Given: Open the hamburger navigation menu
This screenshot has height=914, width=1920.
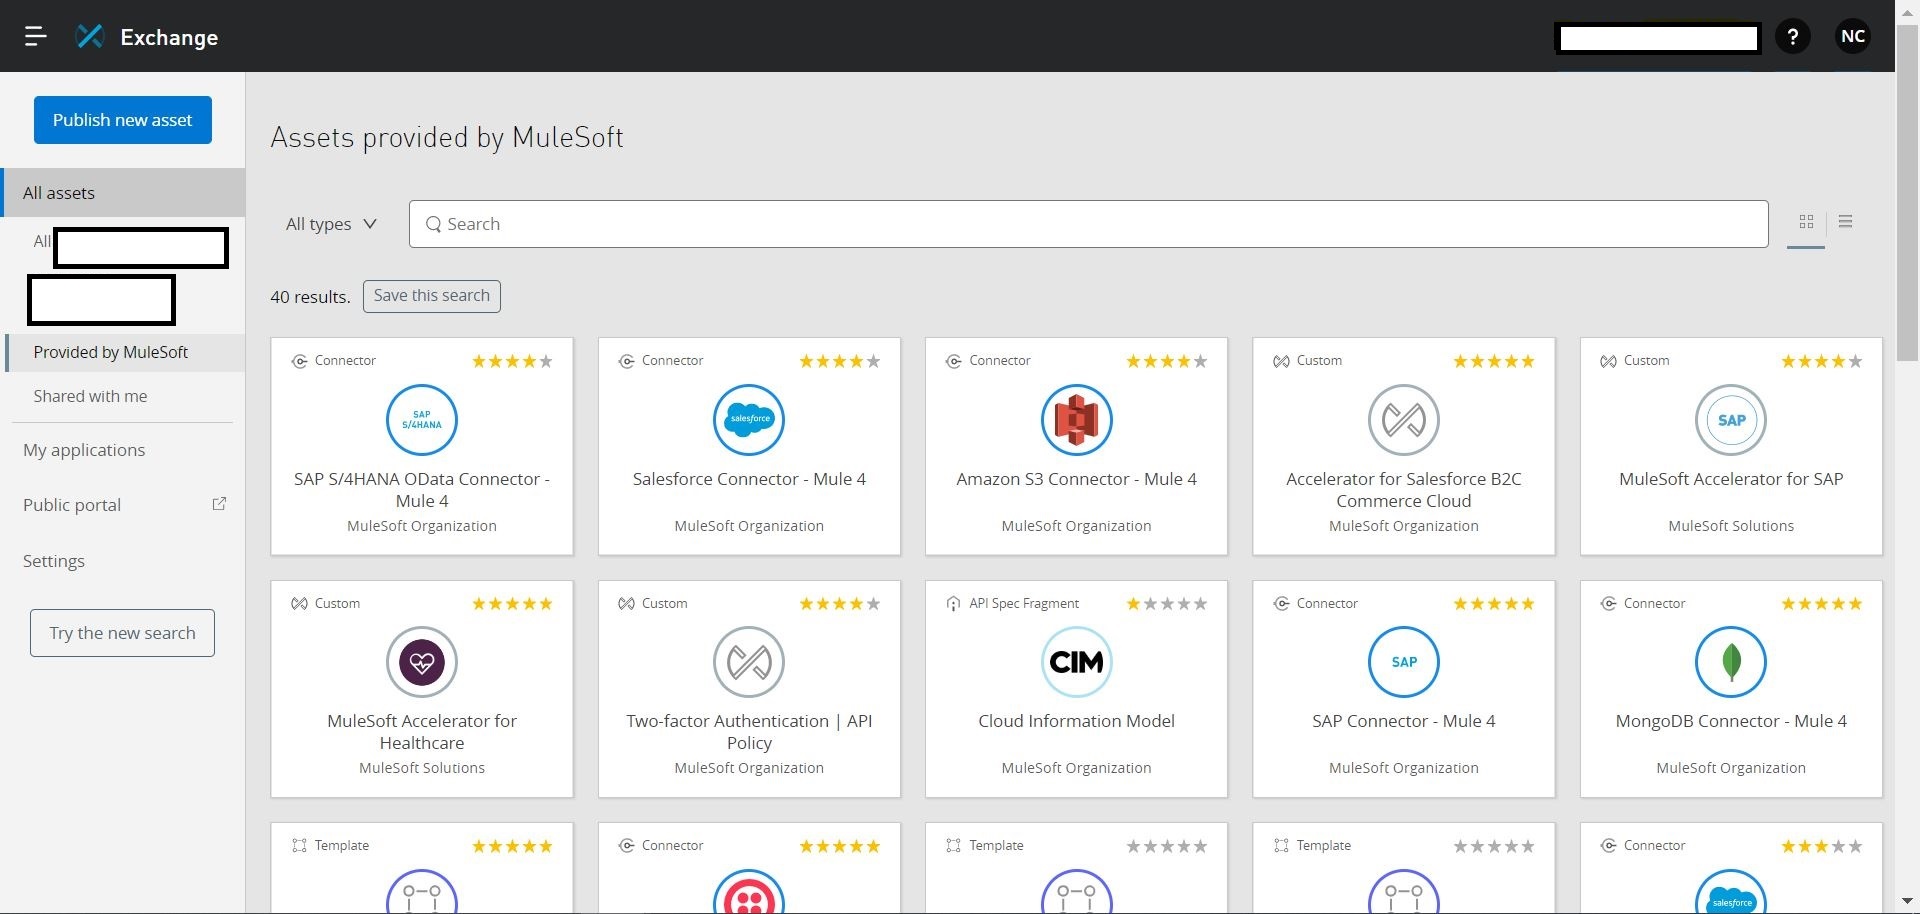Looking at the screenshot, I should [36, 37].
